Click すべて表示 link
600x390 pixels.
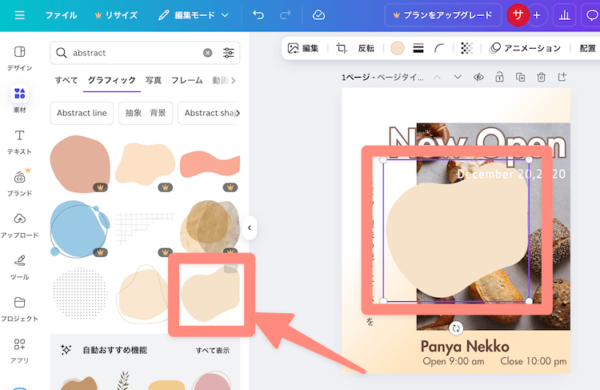213,350
